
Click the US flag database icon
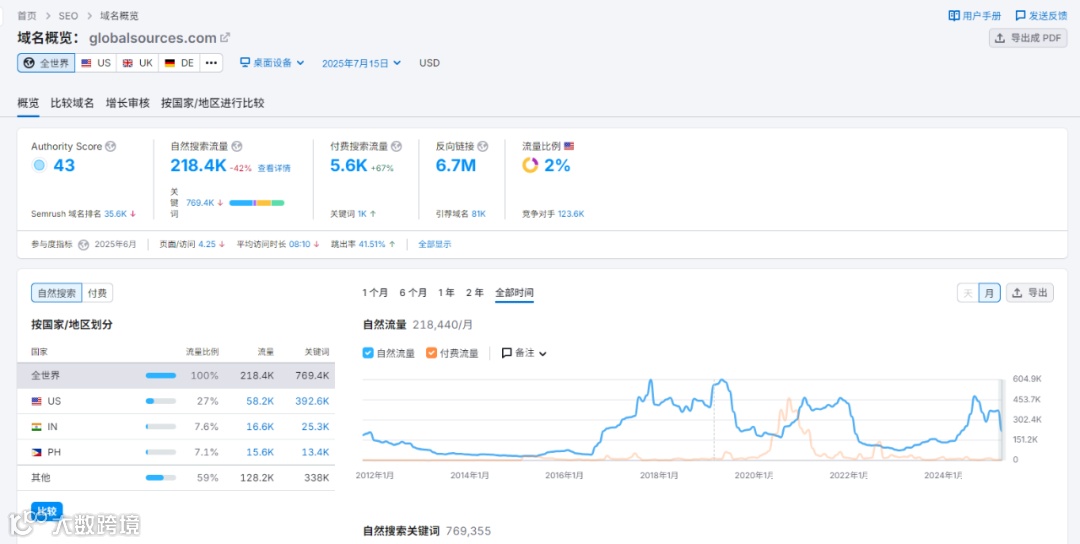[x=86, y=63]
